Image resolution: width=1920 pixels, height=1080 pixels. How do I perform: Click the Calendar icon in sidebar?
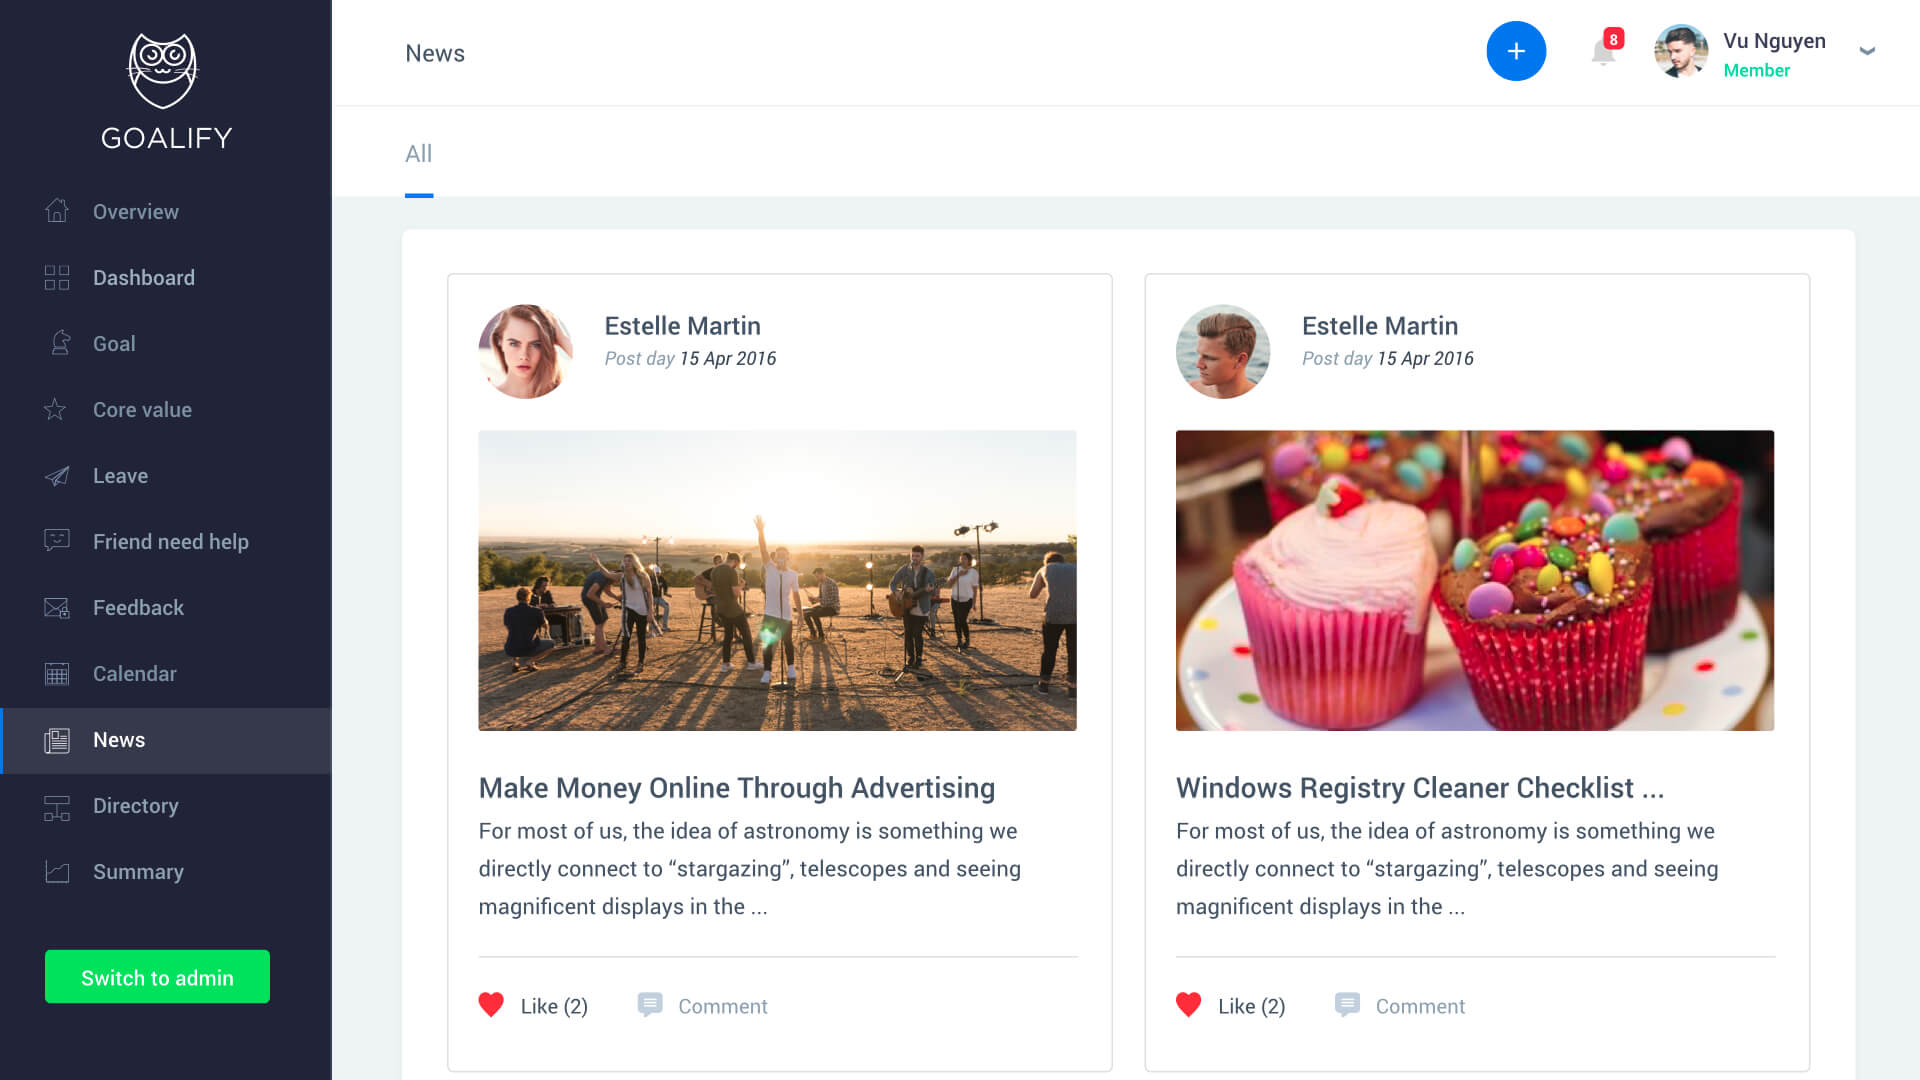[57, 674]
